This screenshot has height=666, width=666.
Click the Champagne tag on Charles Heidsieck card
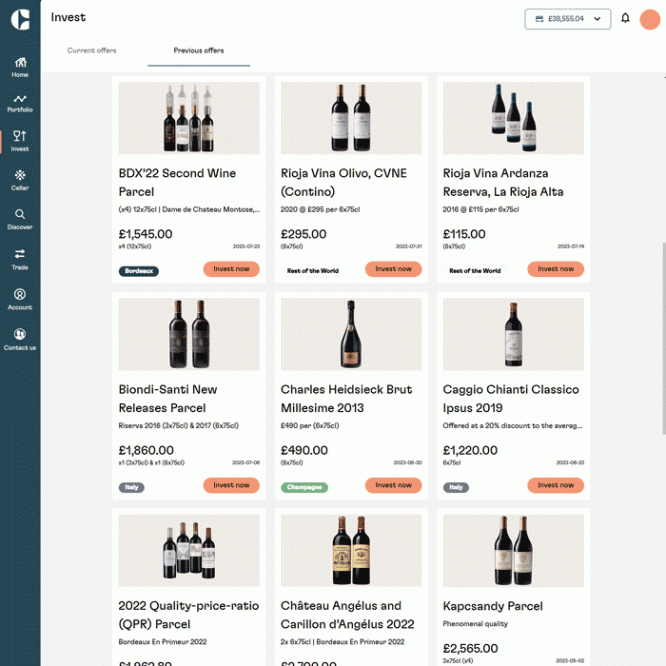click(x=304, y=487)
